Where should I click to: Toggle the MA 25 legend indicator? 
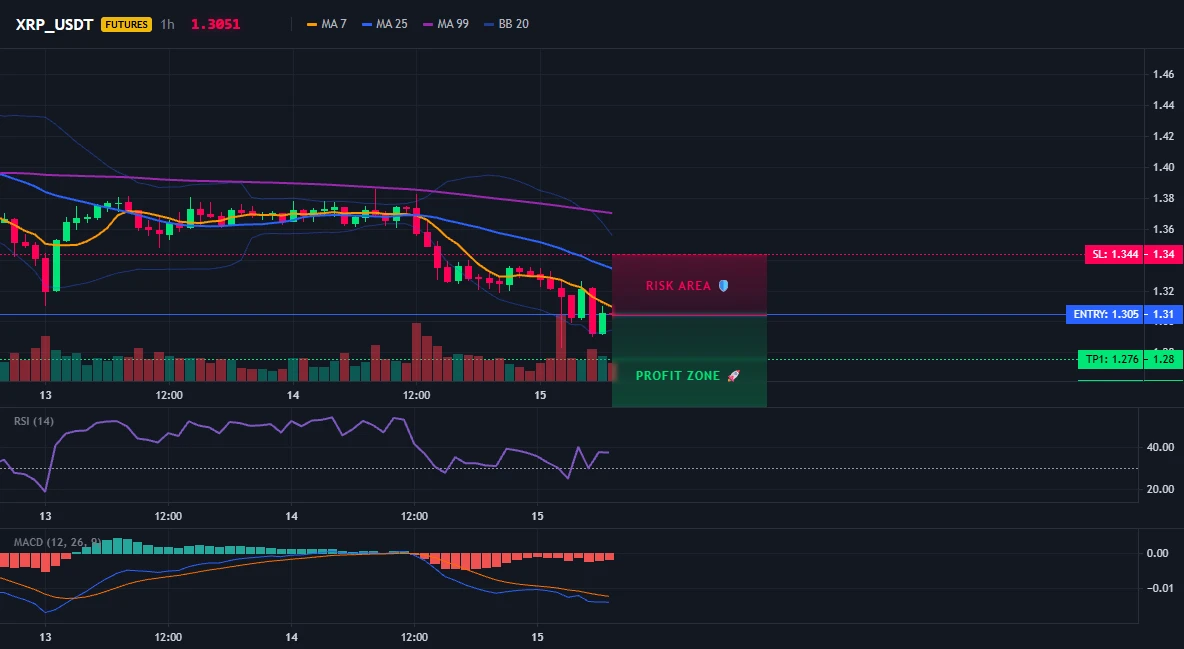[384, 24]
